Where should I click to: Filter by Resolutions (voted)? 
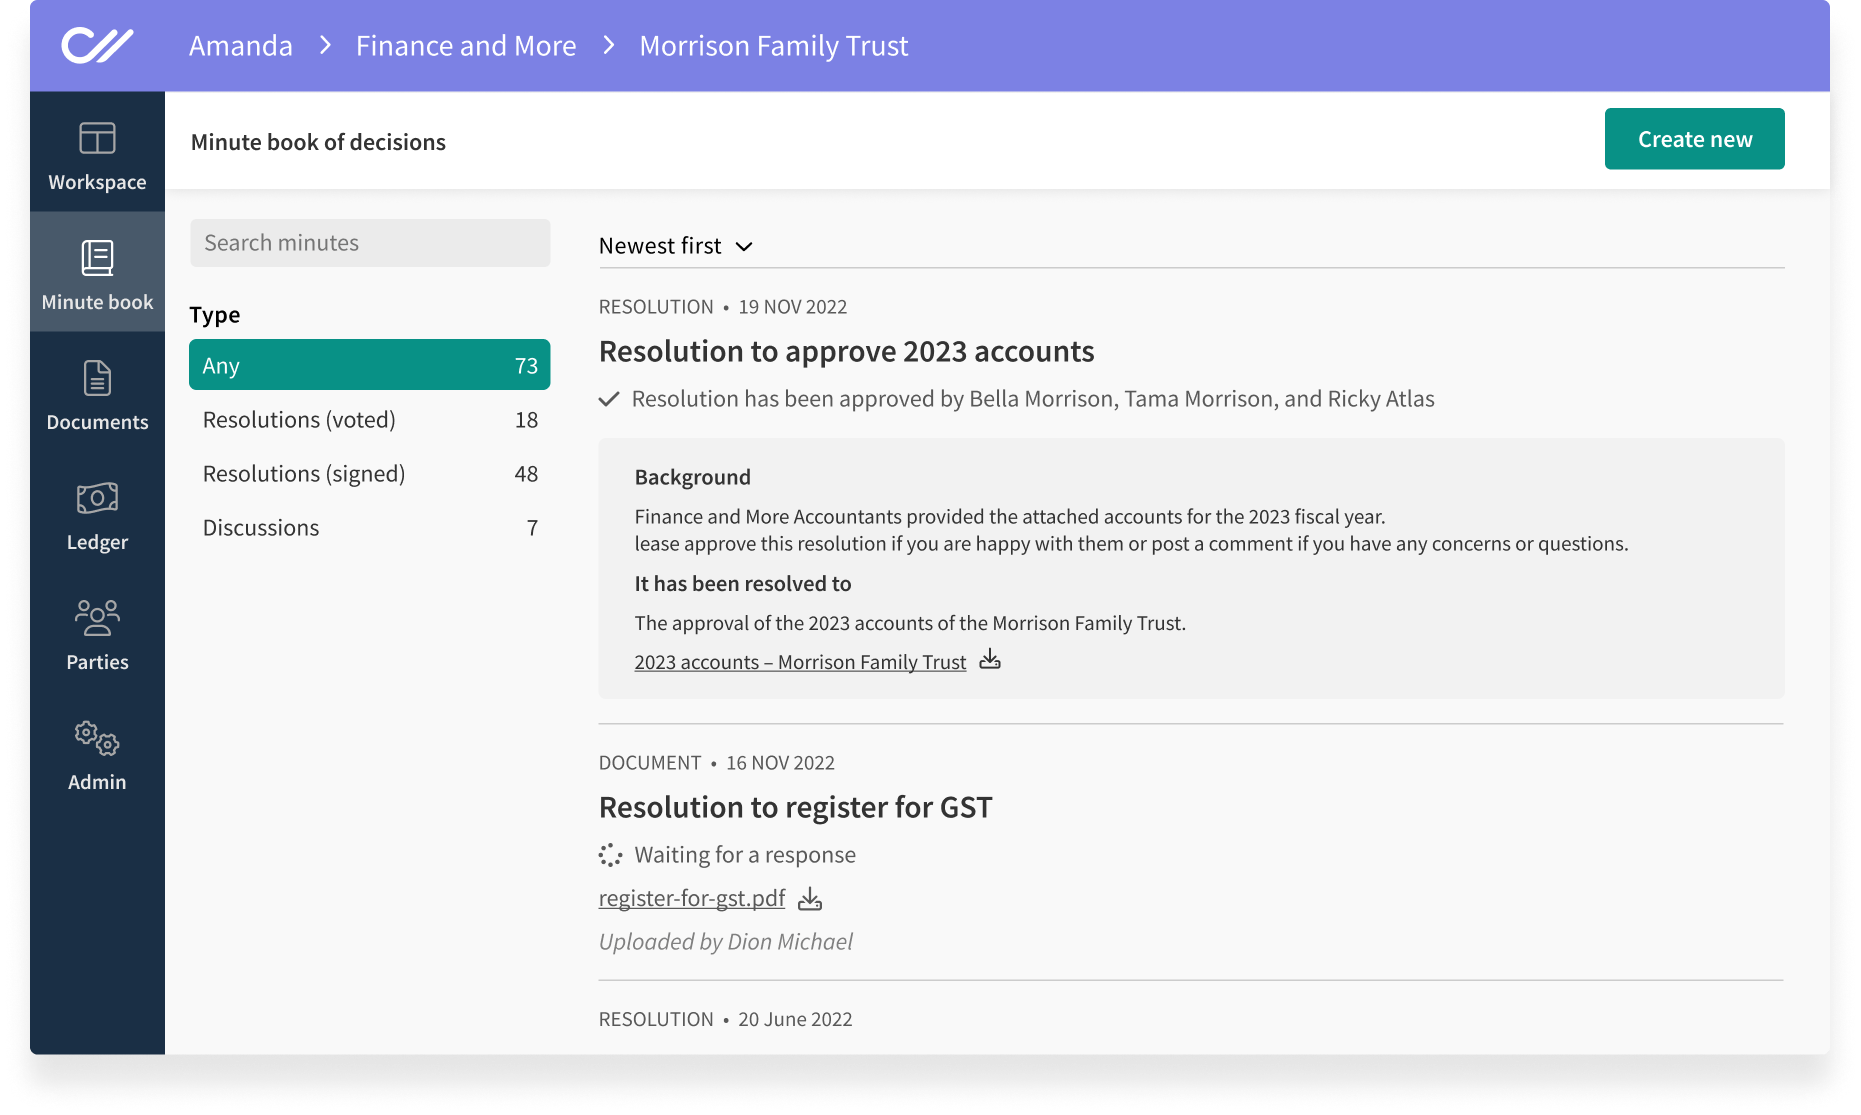coord(369,420)
